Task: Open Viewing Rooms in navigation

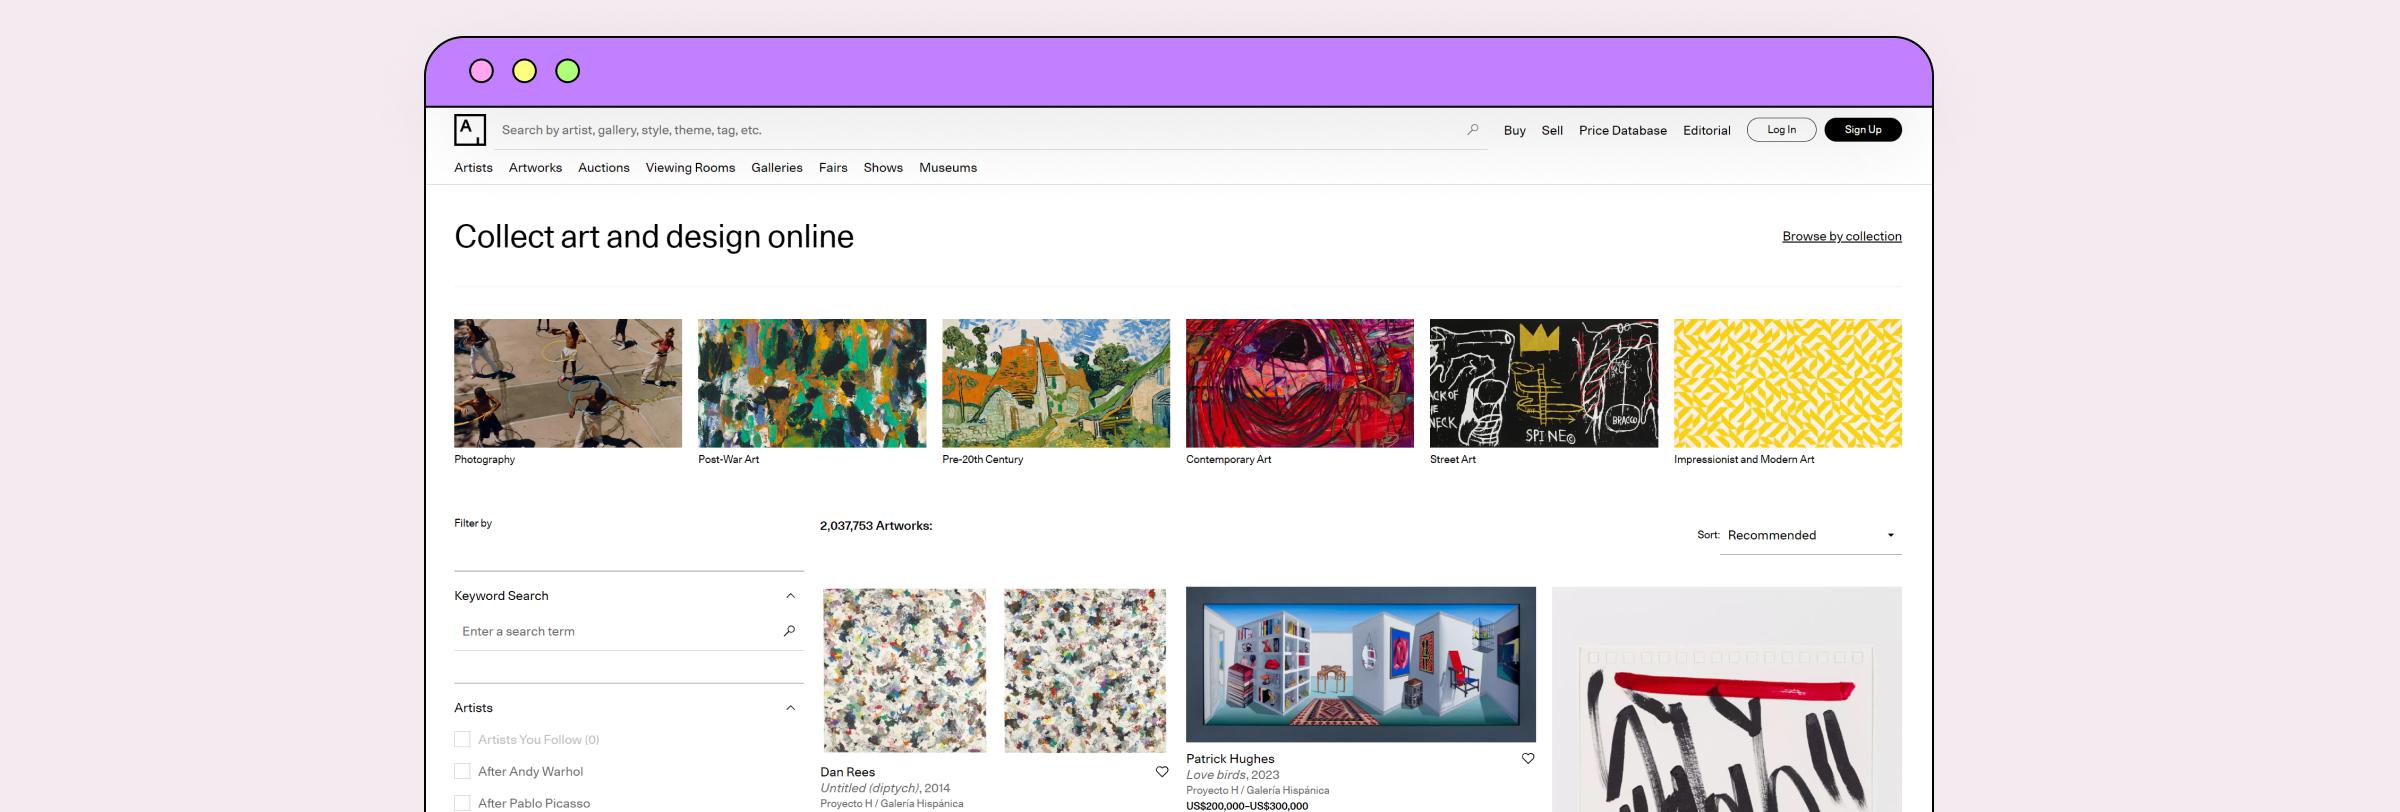Action: coord(690,168)
